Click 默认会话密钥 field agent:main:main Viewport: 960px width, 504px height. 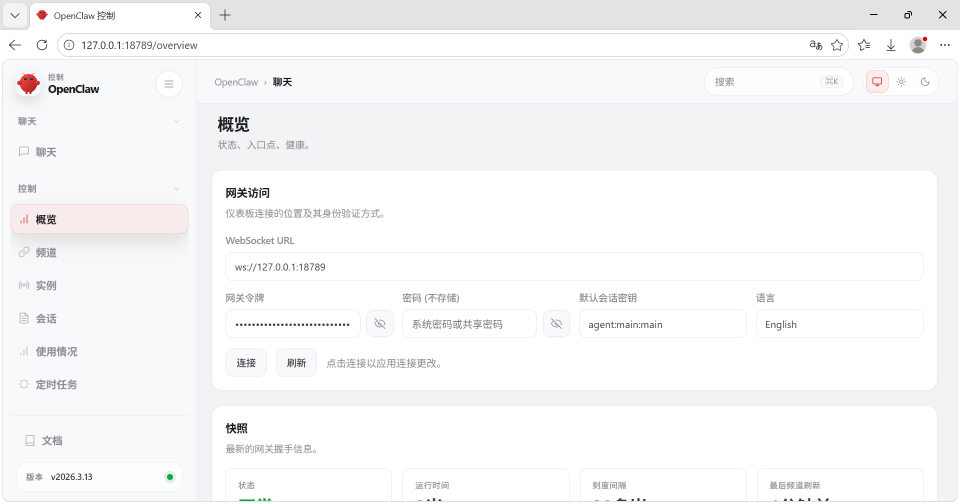[662, 324]
